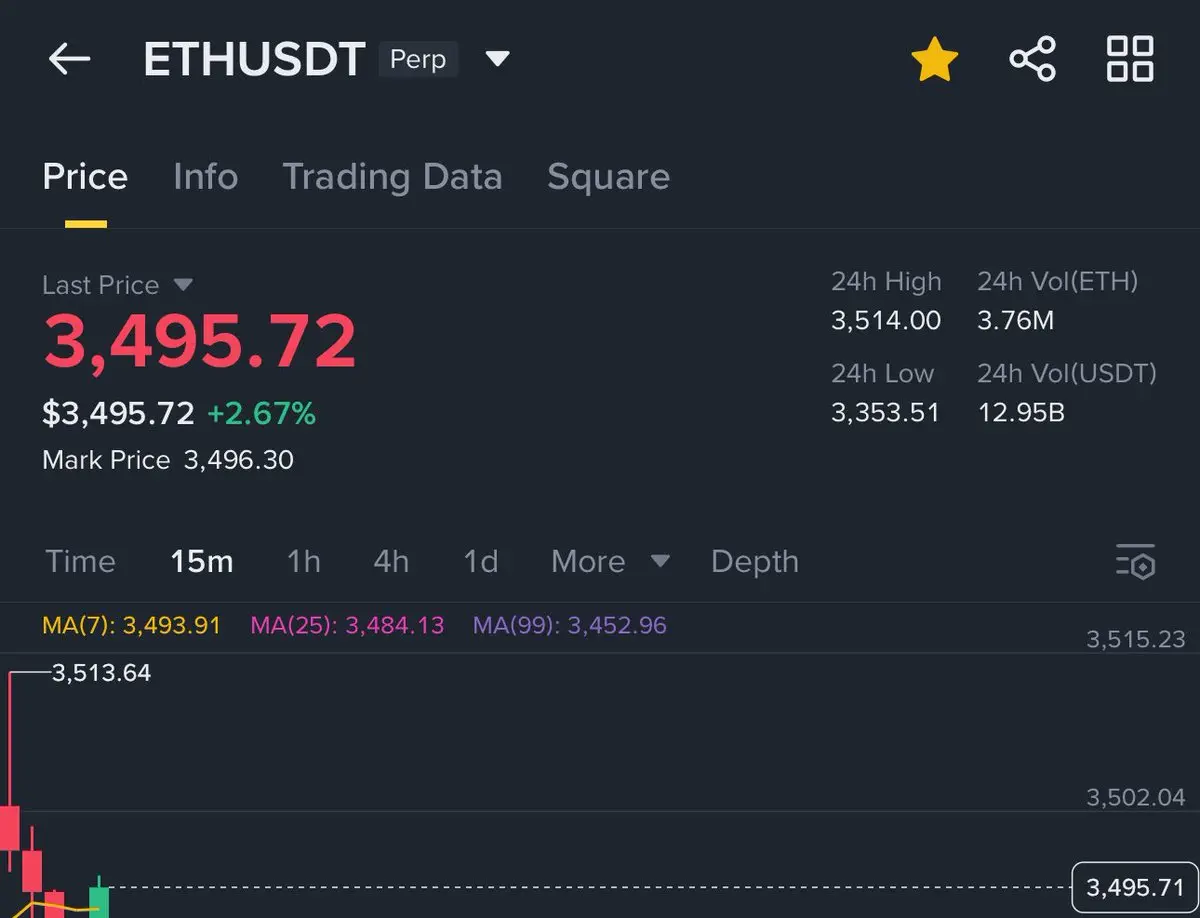Open chart settings icon beside Depth
Image resolution: width=1200 pixels, height=918 pixels.
coord(1135,562)
